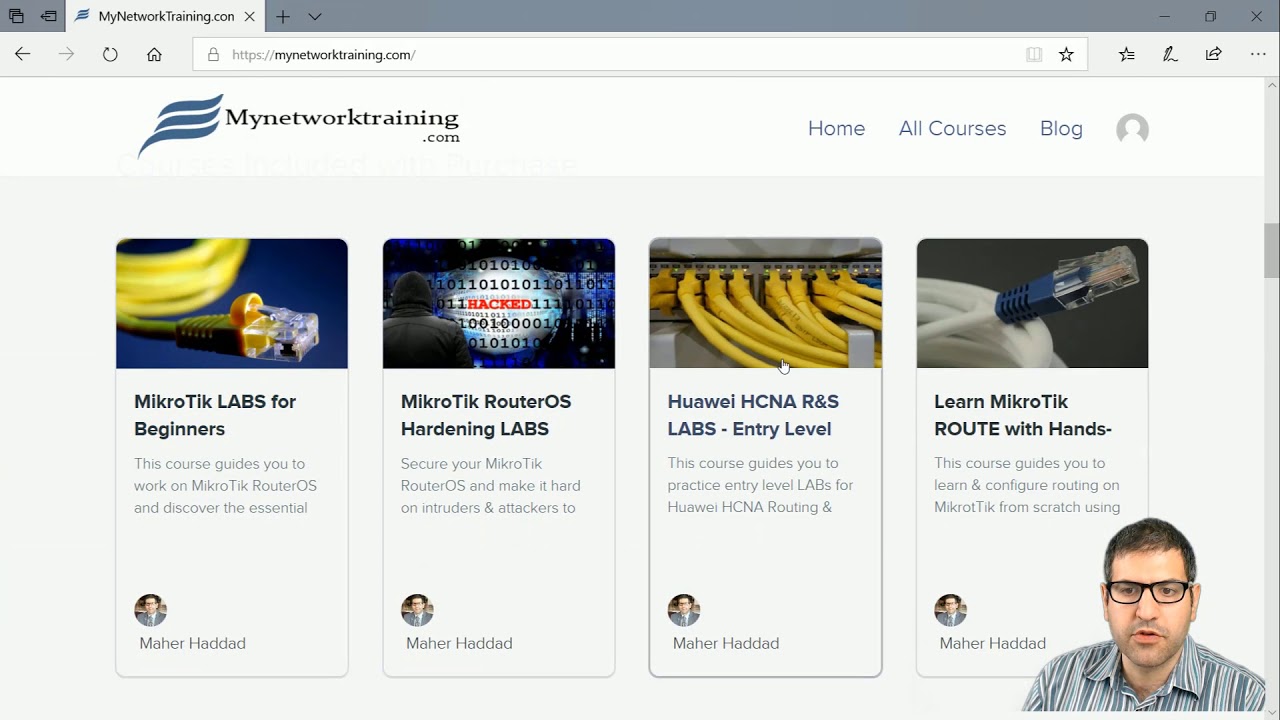The height and width of the screenshot is (720, 1280).
Task: Click Maher Haddad under RouterOS Hardening LABS
Action: [459, 643]
